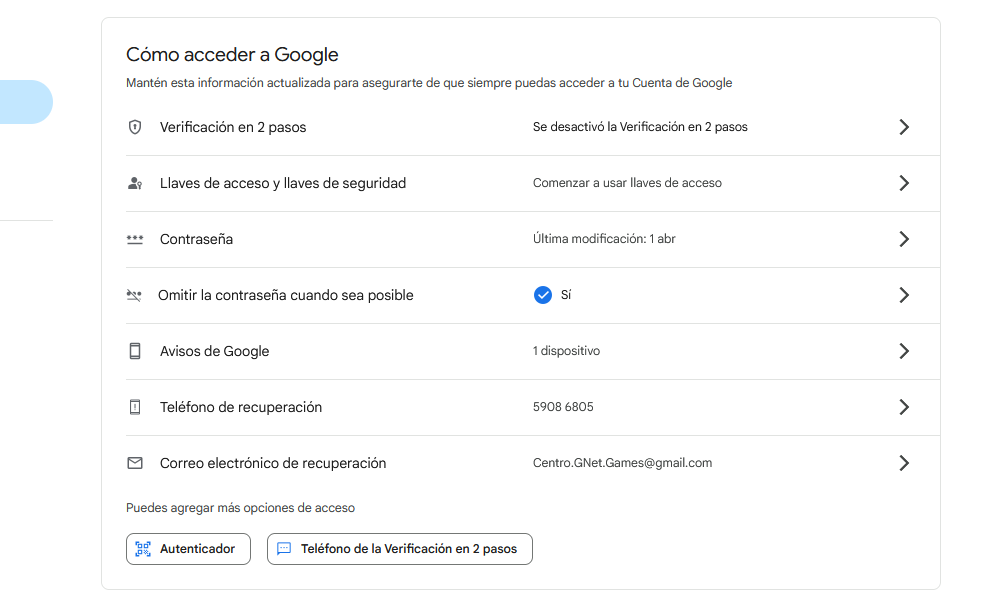Click the recovery email Centro.GNet.Games@gmail.com
The height and width of the screenshot is (609, 1008).
[x=622, y=463]
